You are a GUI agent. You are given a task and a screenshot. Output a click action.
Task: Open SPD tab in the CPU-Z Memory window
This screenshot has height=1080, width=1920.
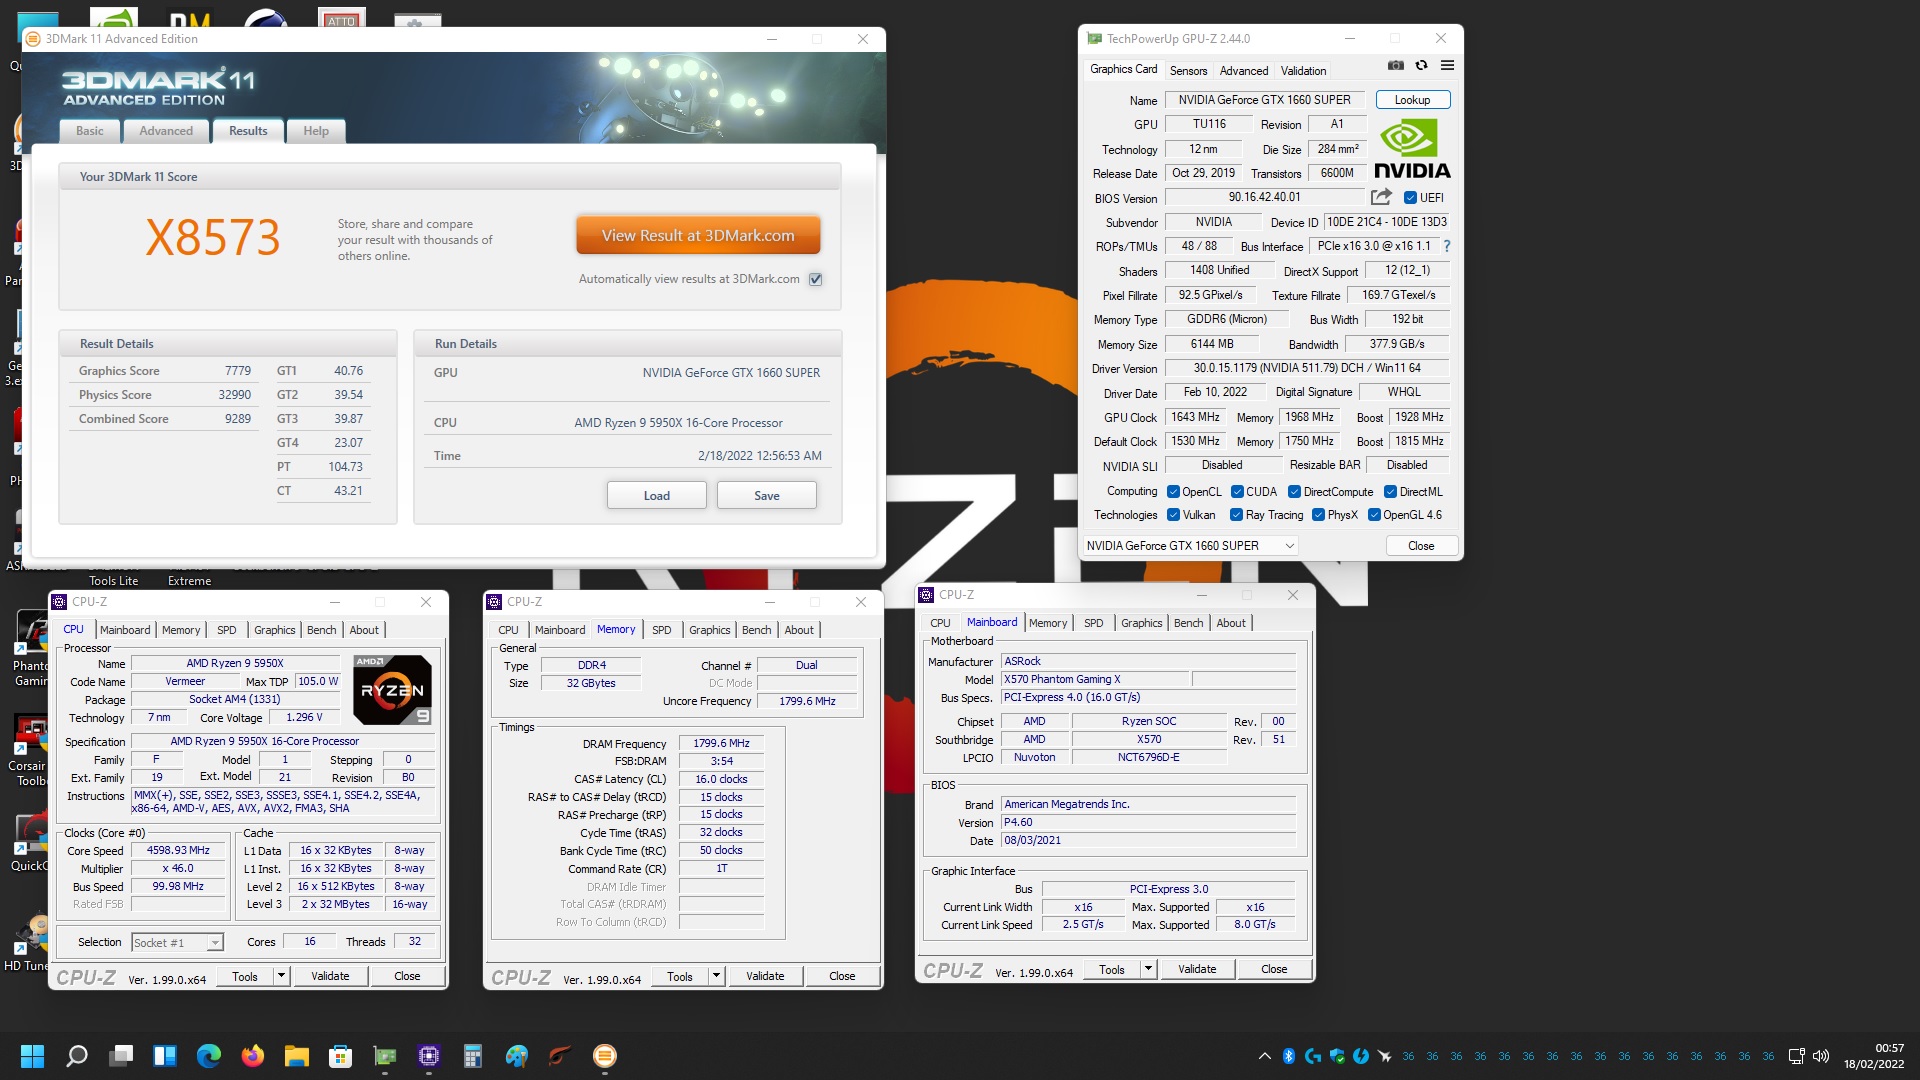coord(662,630)
